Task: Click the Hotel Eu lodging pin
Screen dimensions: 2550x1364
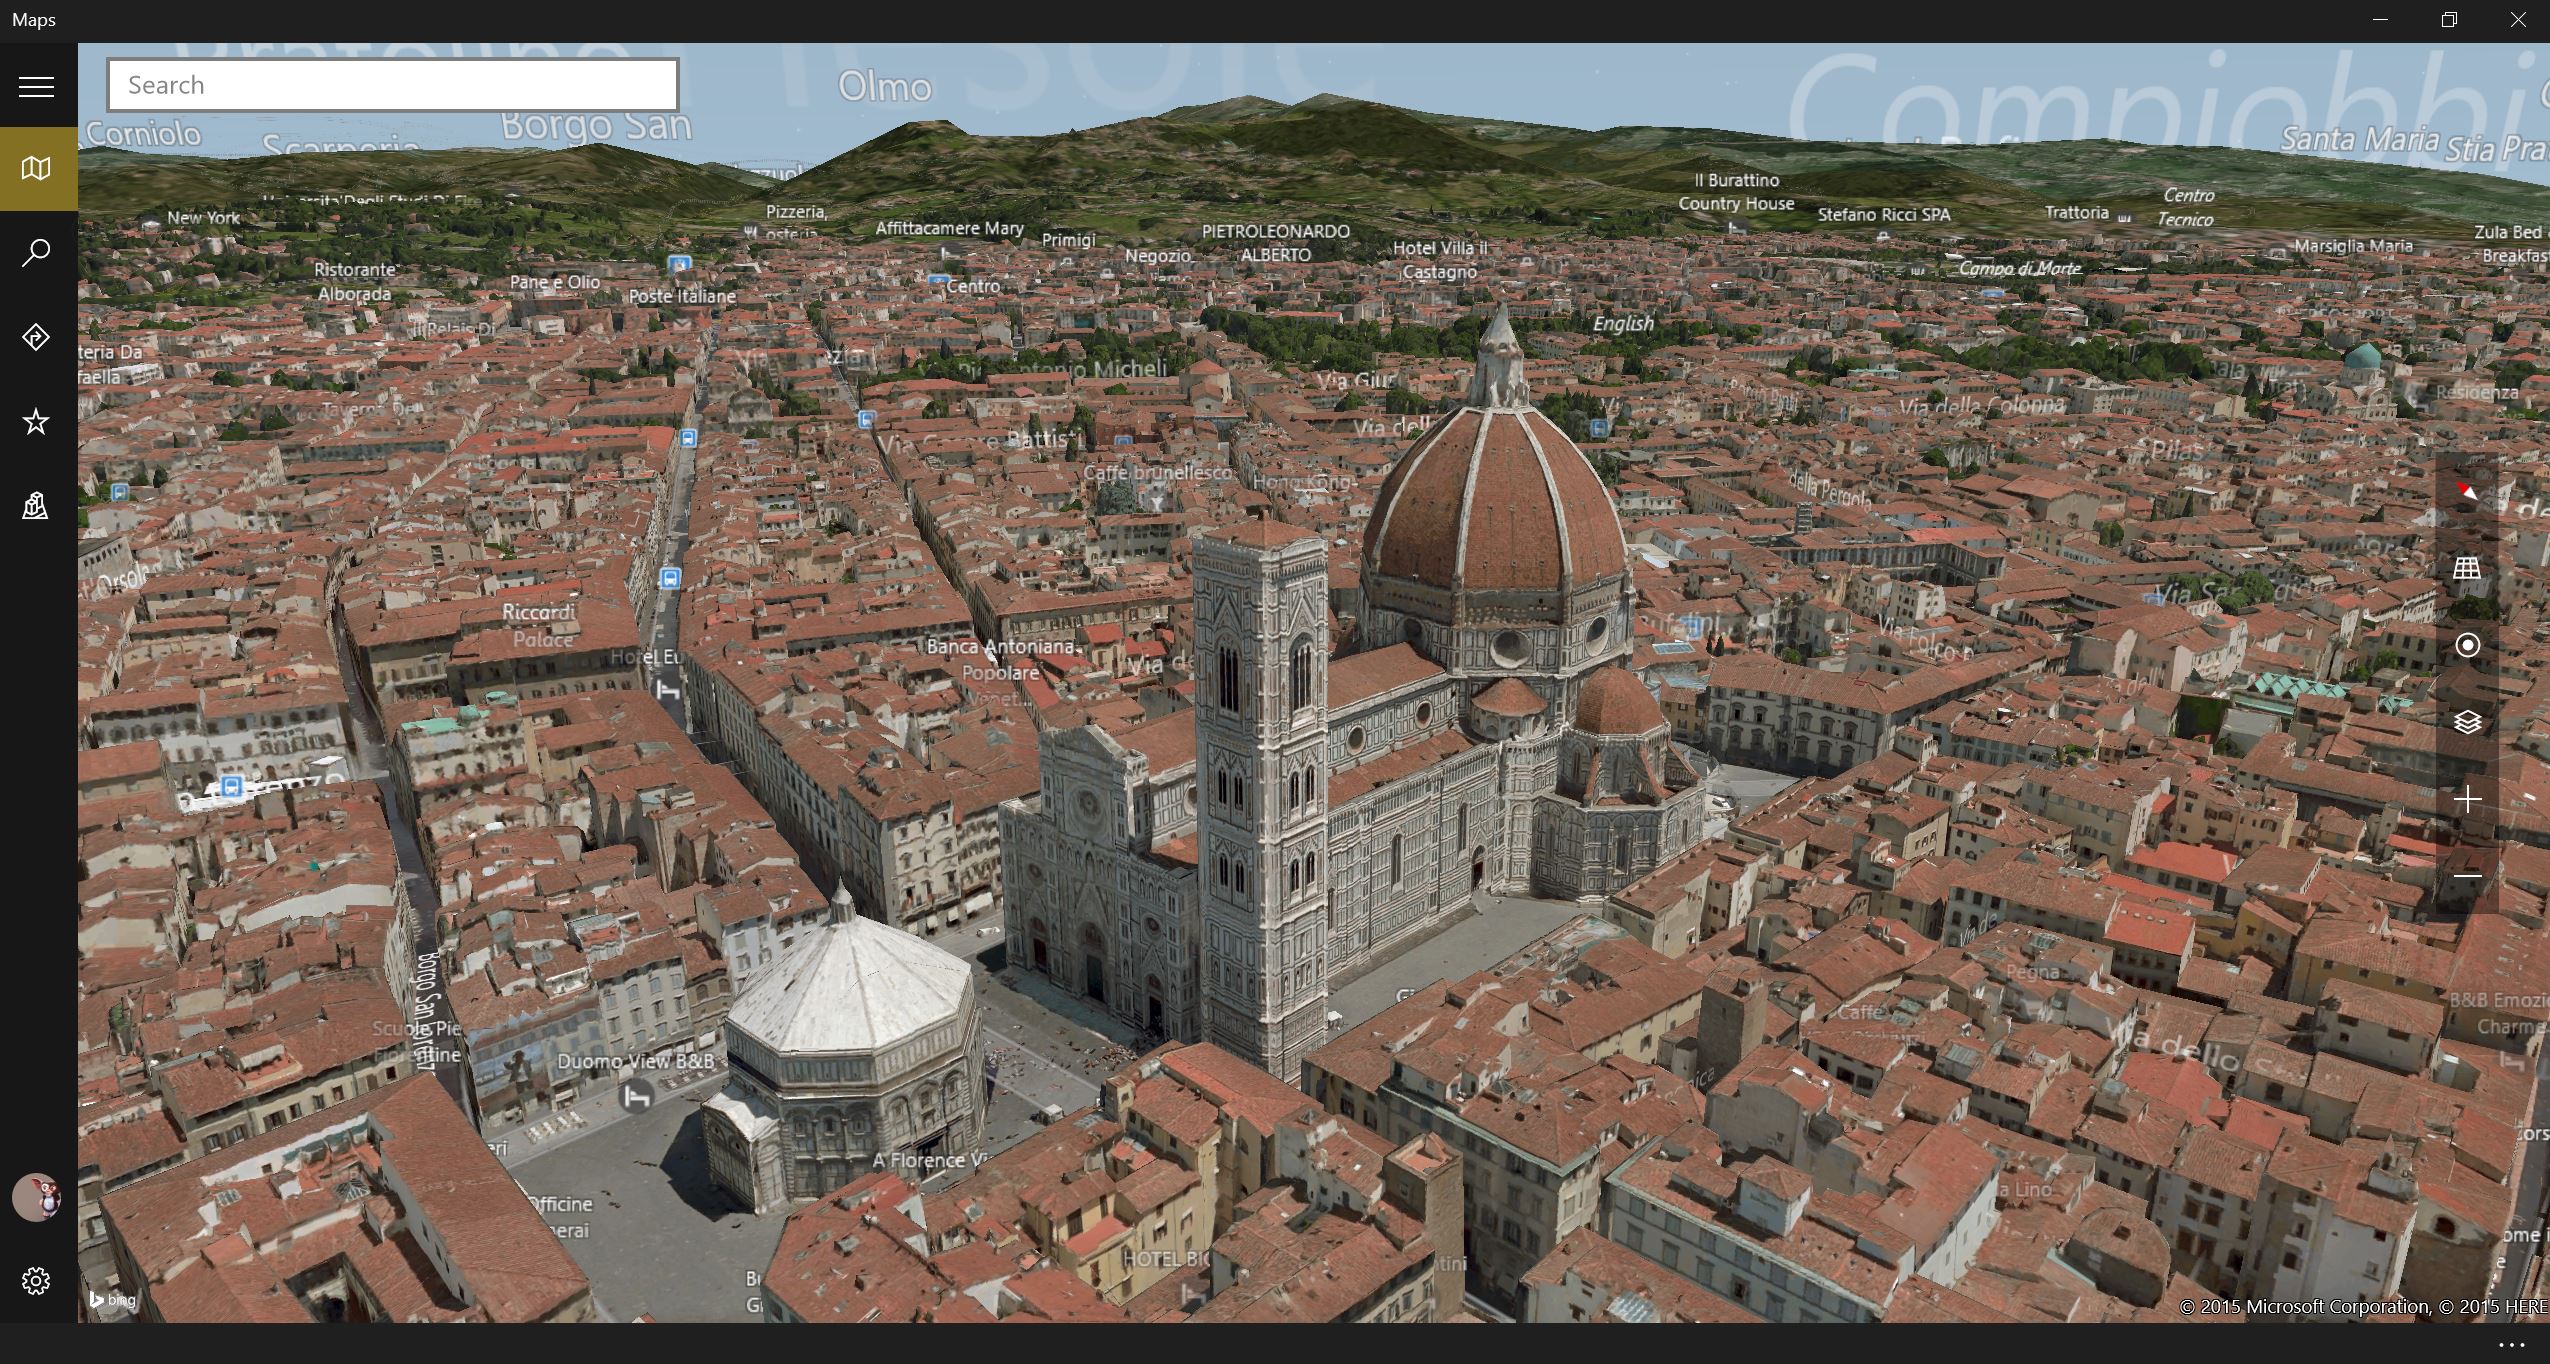Action: [668, 690]
